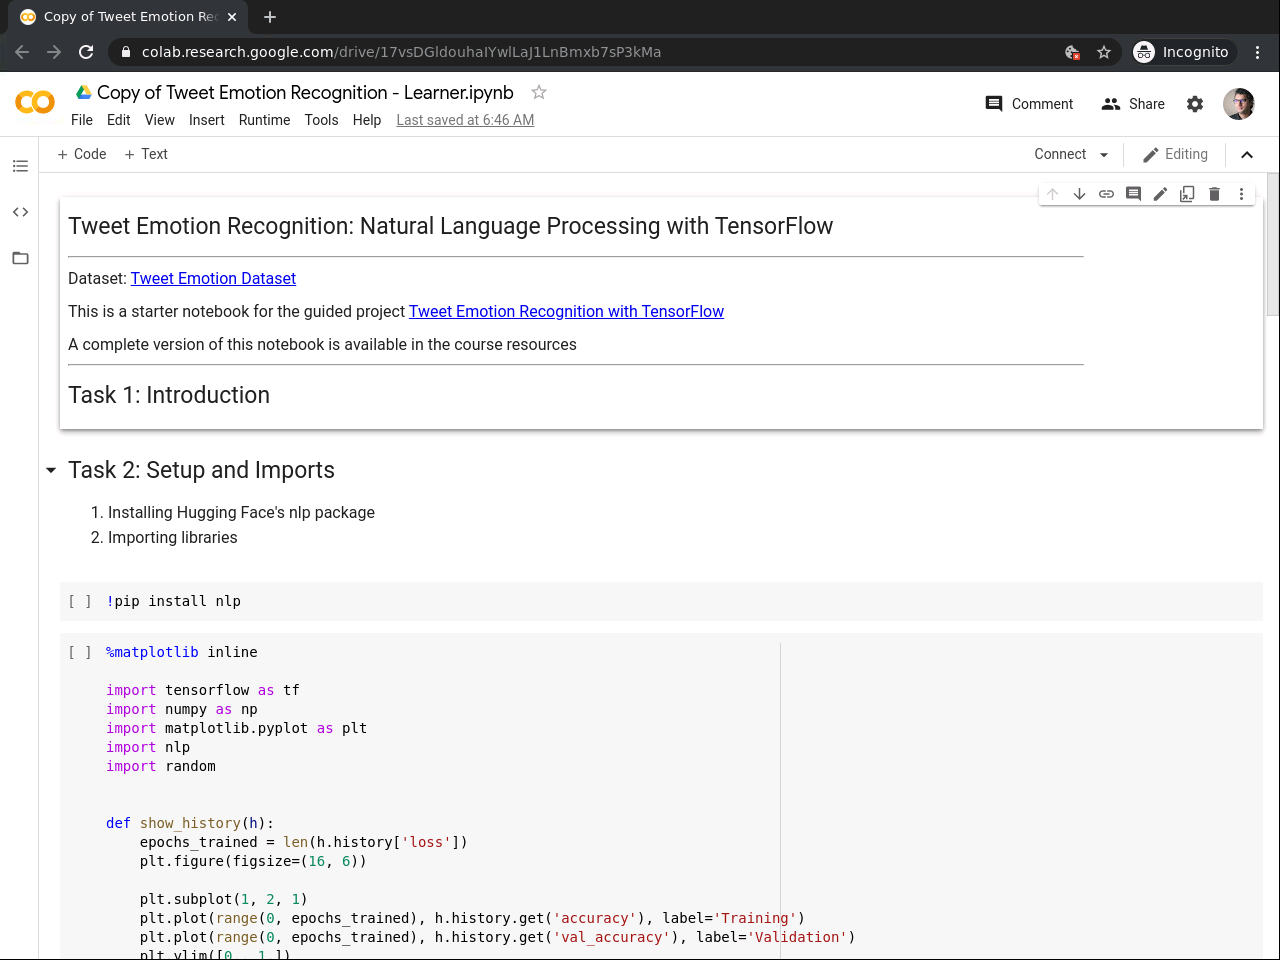This screenshot has width=1280, height=960.
Task: Delete the selected cell with trash icon
Action: click(x=1214, y=194)
